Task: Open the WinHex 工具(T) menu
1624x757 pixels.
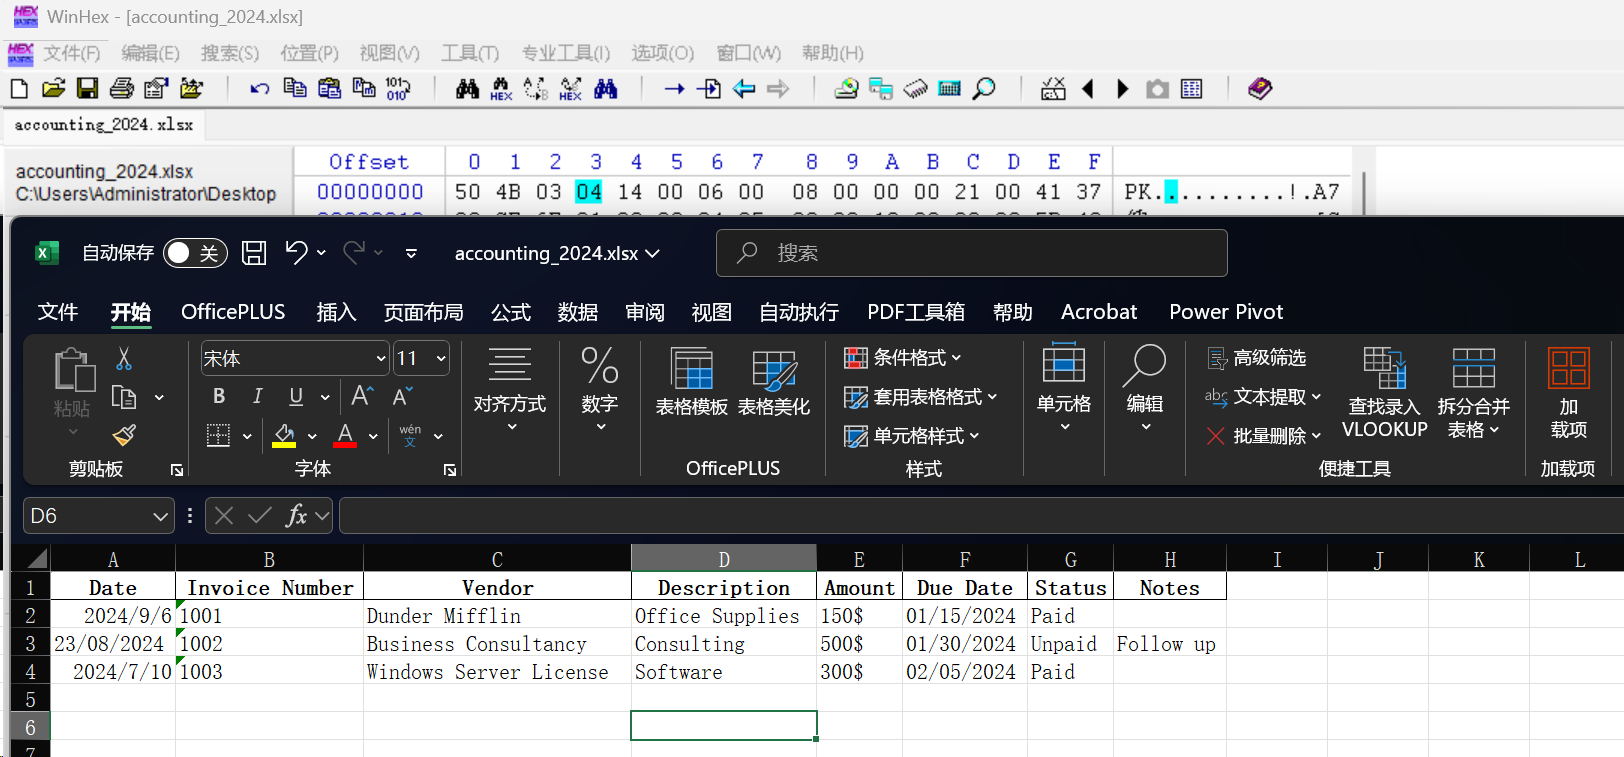Action: (x=470, y=53)
